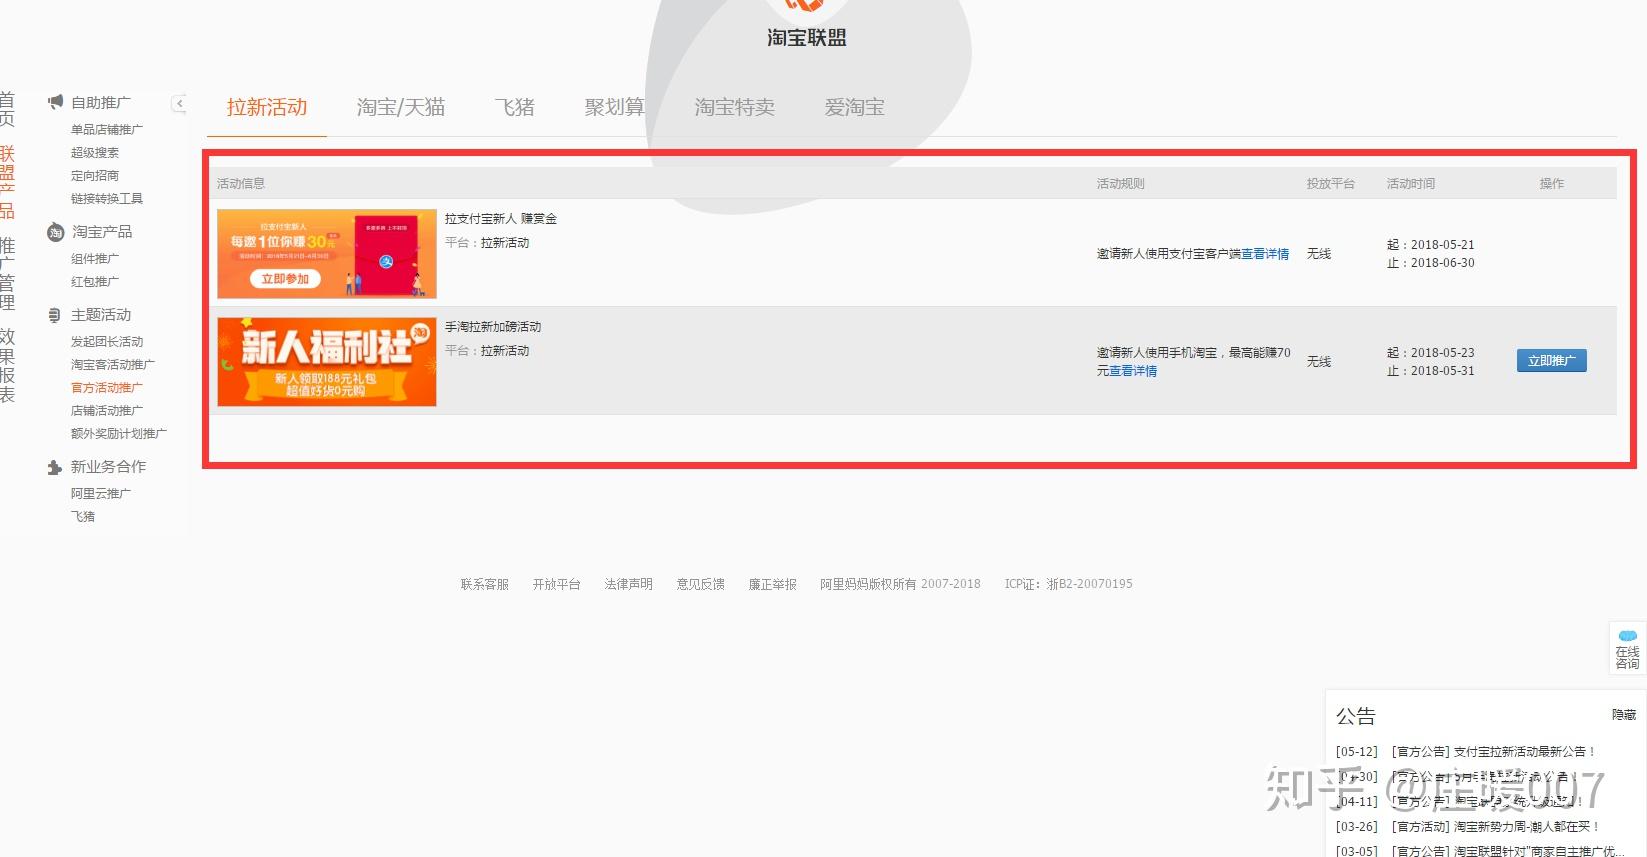Open the 新人福利社 banner thumbnail
Screen dimensions: 1647x857
pyautogui.click(x=327, y=362)
